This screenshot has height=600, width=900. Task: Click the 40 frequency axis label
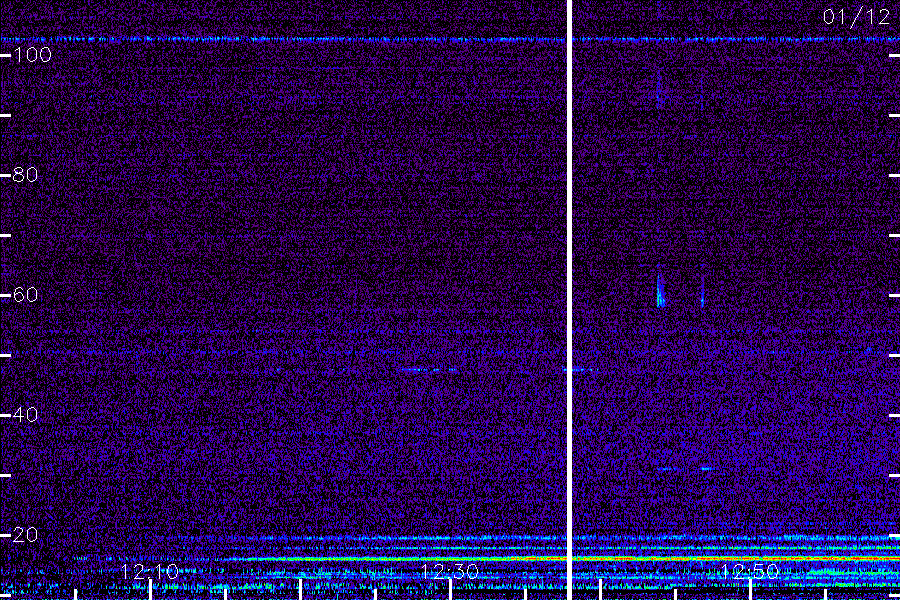[25, 415]
